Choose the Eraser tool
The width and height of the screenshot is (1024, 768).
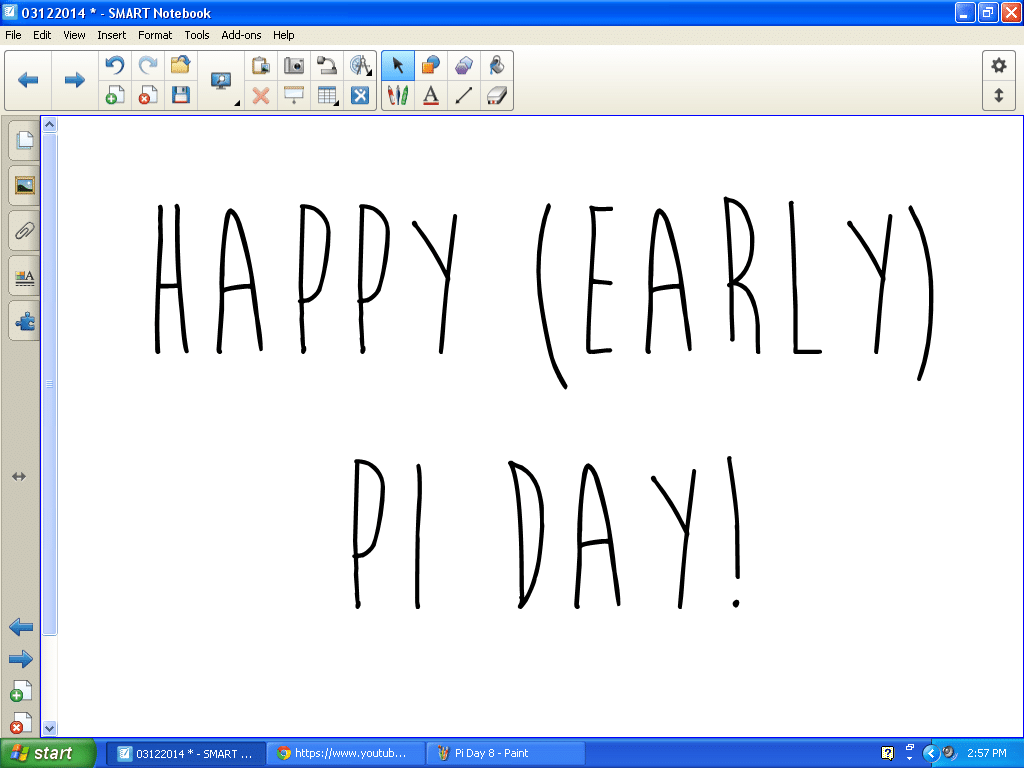click(496, 95)
